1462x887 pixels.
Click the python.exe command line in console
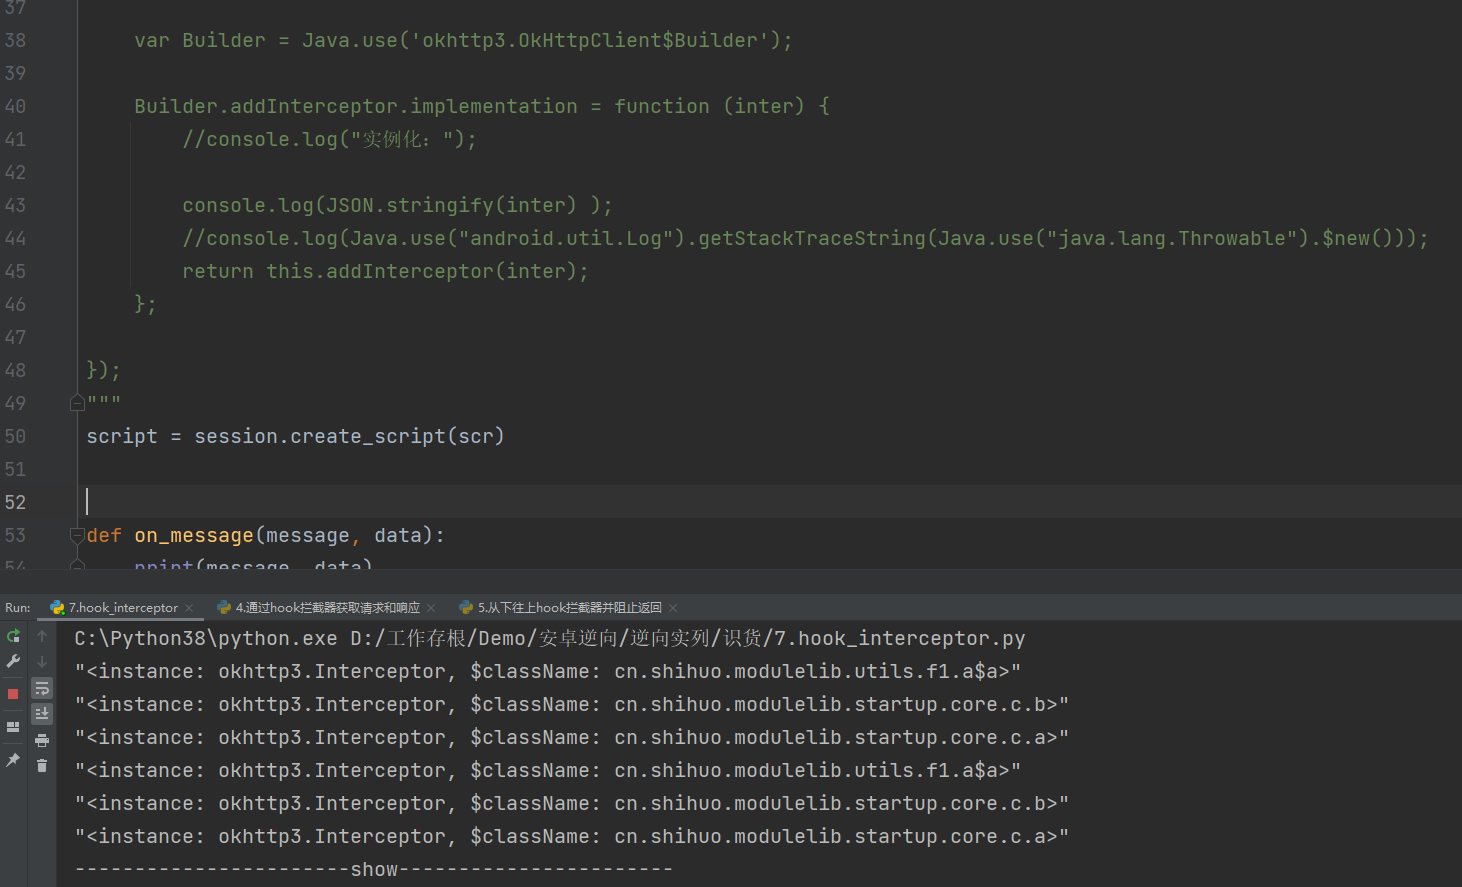(550, 638)
